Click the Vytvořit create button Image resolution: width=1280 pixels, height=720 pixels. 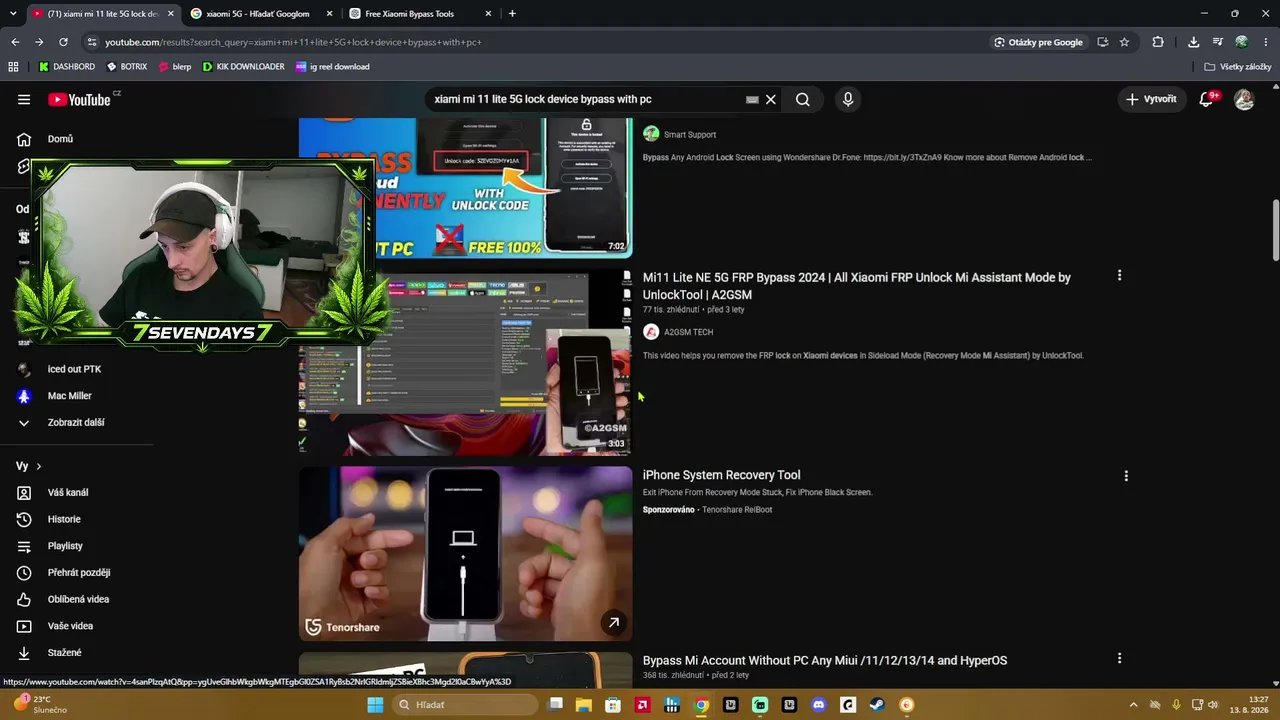click(1151, 99)
